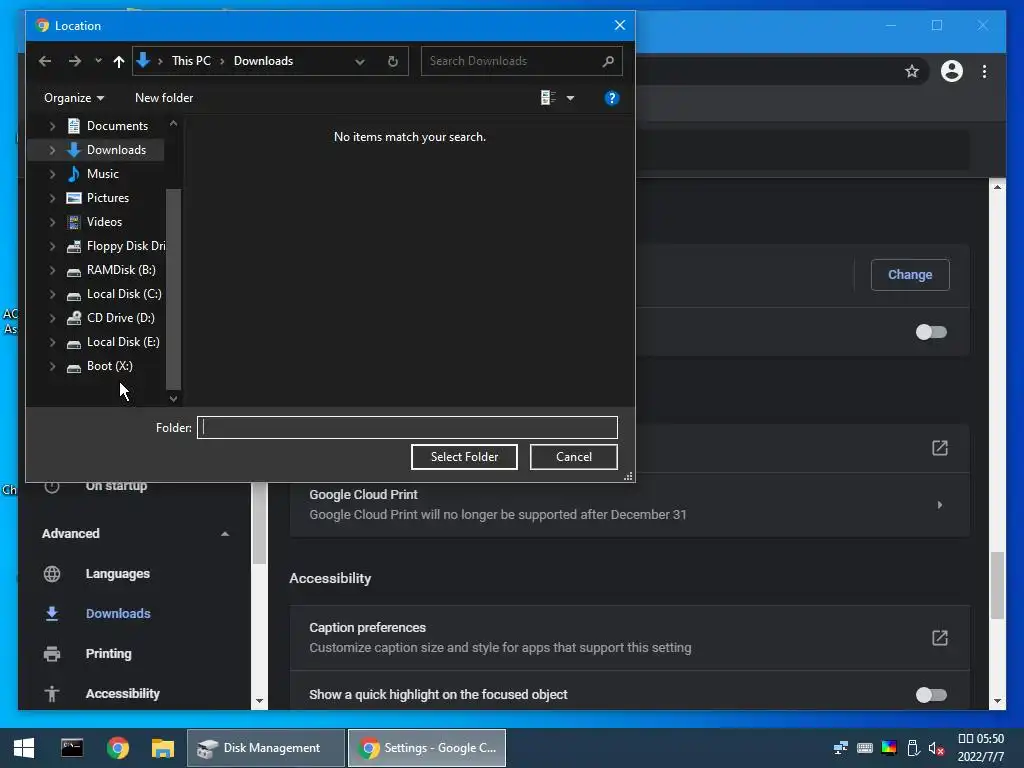
Task: Go forward in the Location dialog
Action: (x=74, y=61)
